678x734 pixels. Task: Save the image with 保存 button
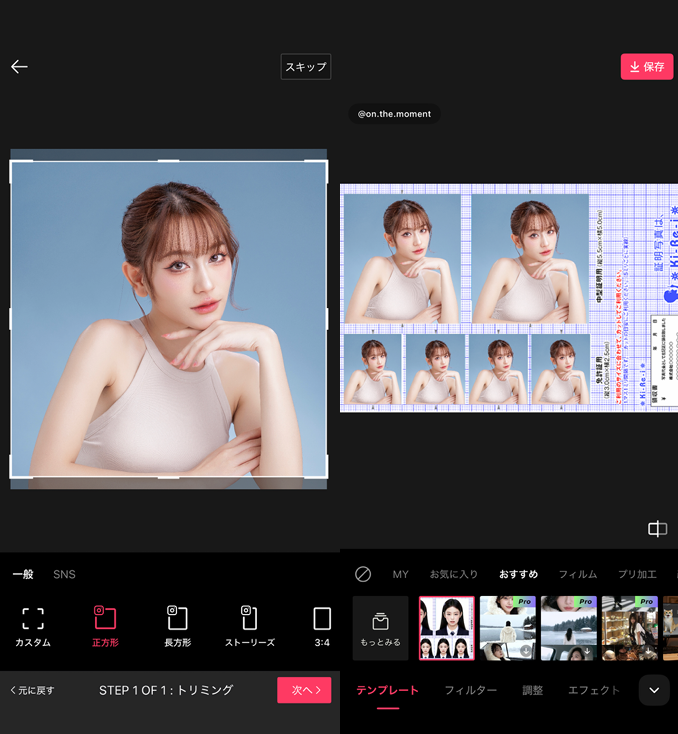647,67
